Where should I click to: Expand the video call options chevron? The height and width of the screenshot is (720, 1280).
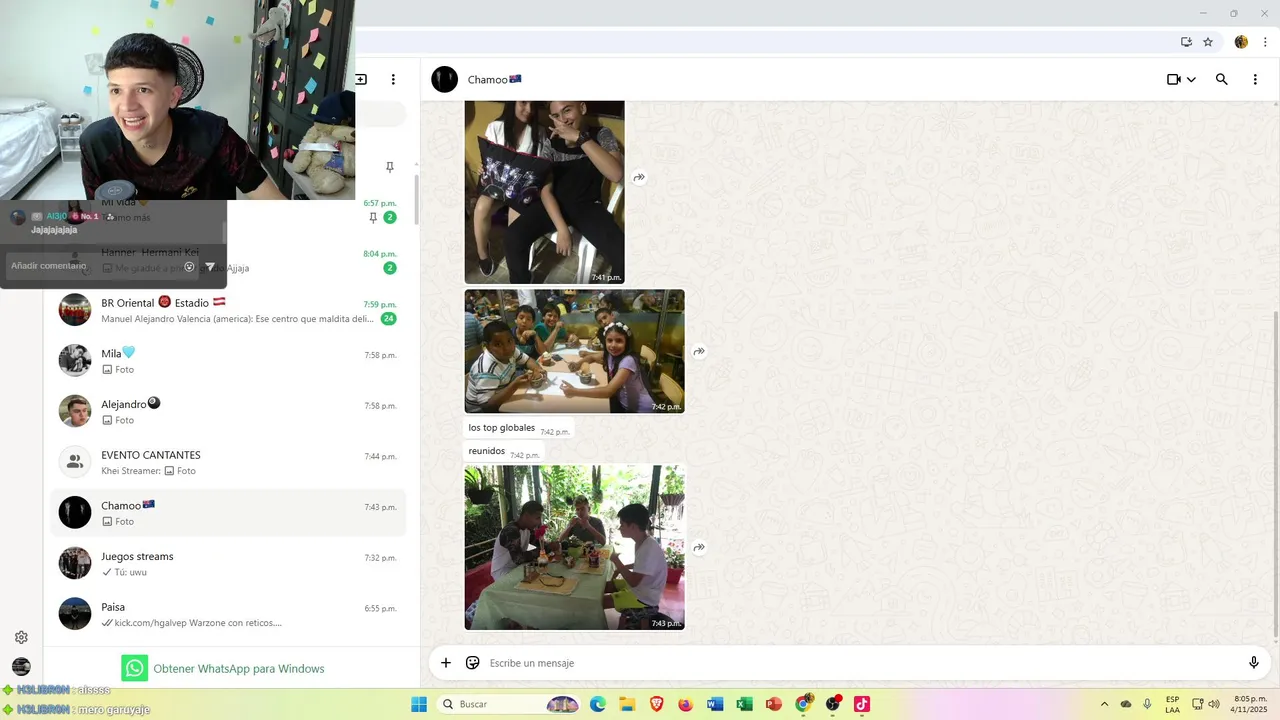pyautogui.click(x=1191, y=79)
